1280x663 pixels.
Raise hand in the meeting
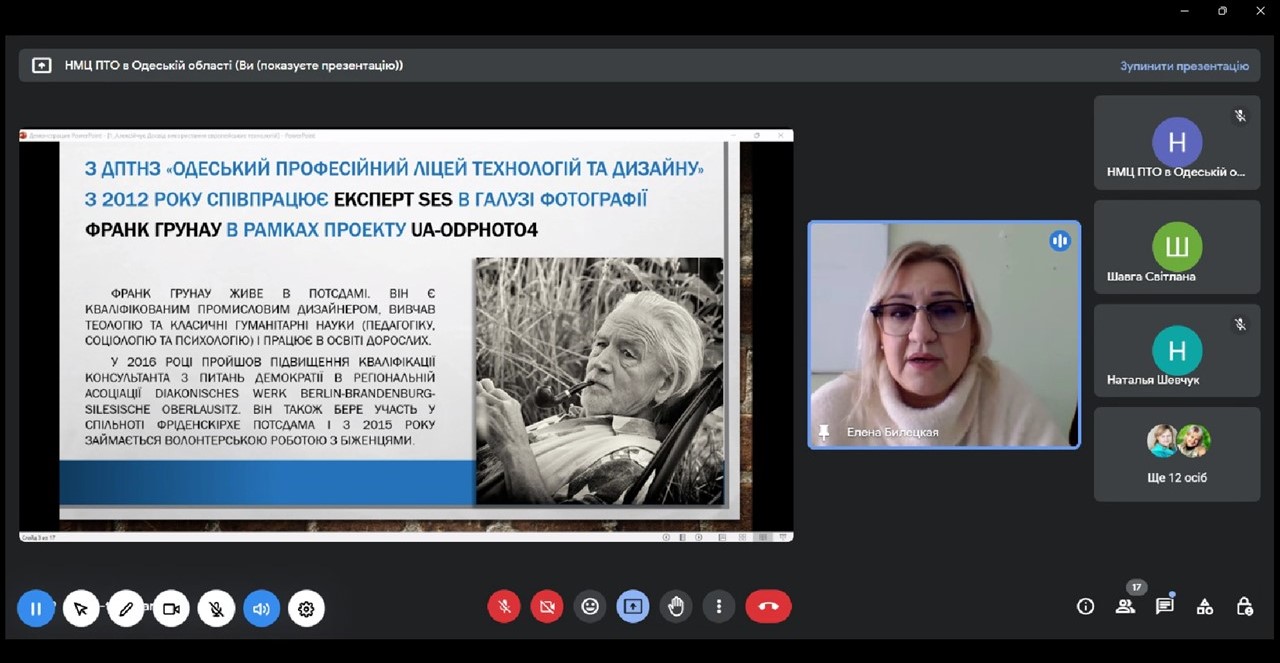click(676, 606)
